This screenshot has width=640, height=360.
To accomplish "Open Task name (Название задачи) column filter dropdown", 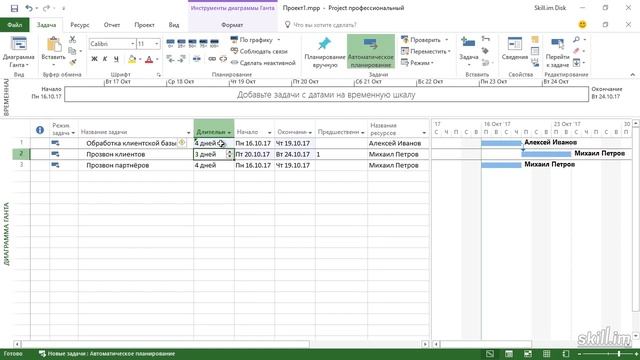I will pyautogui.click(x=189, y=133).
